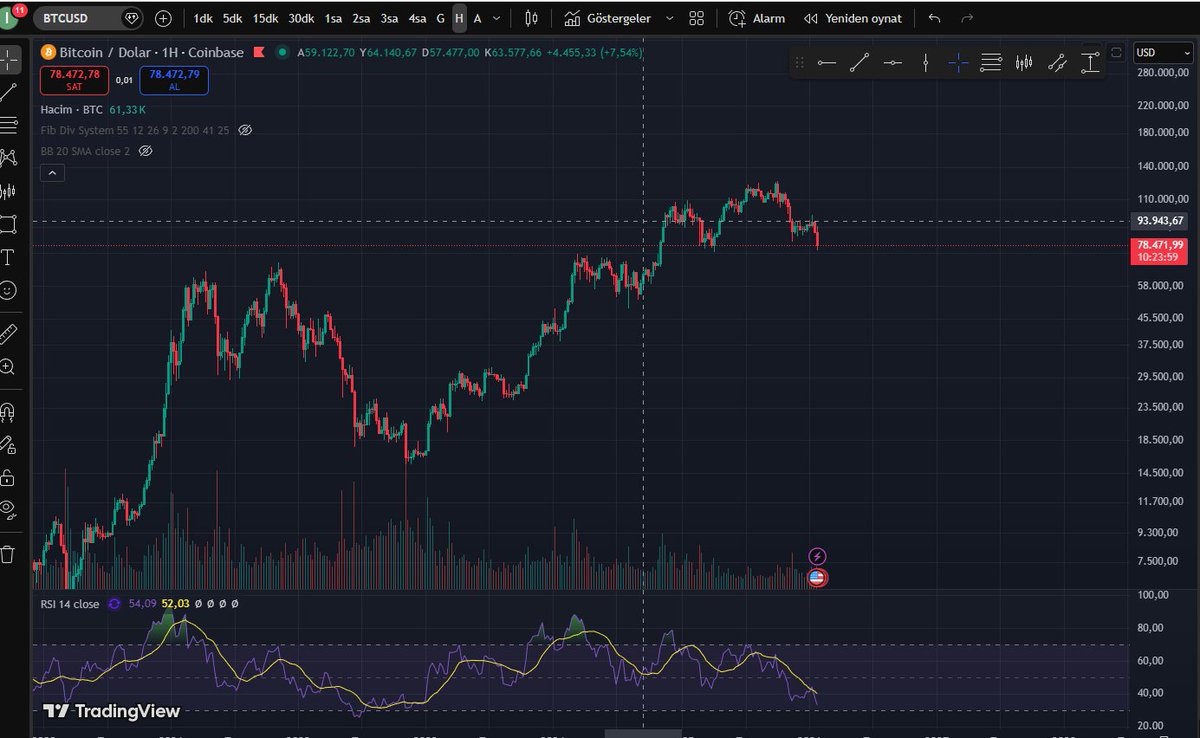Remove drawings with the trash icon
Screen dimensions: 1200x738
pyautogui.click(x=8, y=553)
